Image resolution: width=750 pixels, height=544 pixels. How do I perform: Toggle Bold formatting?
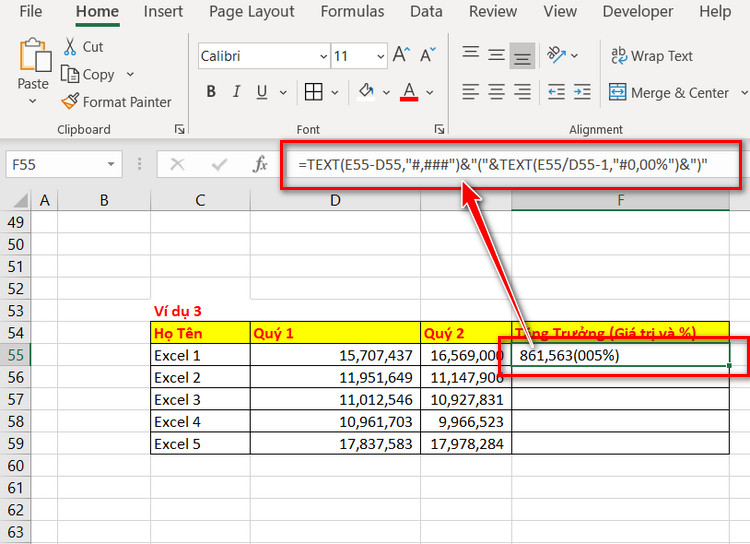click(x=211, y=91)
